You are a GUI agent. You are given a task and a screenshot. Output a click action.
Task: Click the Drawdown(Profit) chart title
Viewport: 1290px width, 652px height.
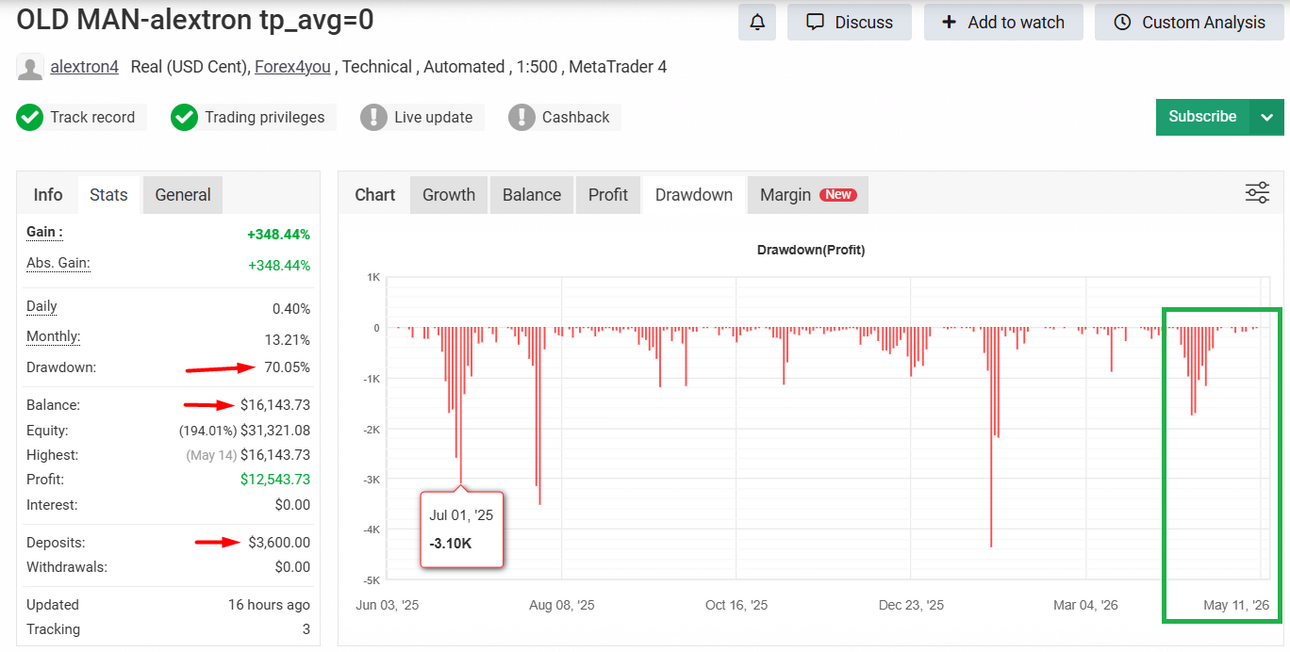point(810,250)
